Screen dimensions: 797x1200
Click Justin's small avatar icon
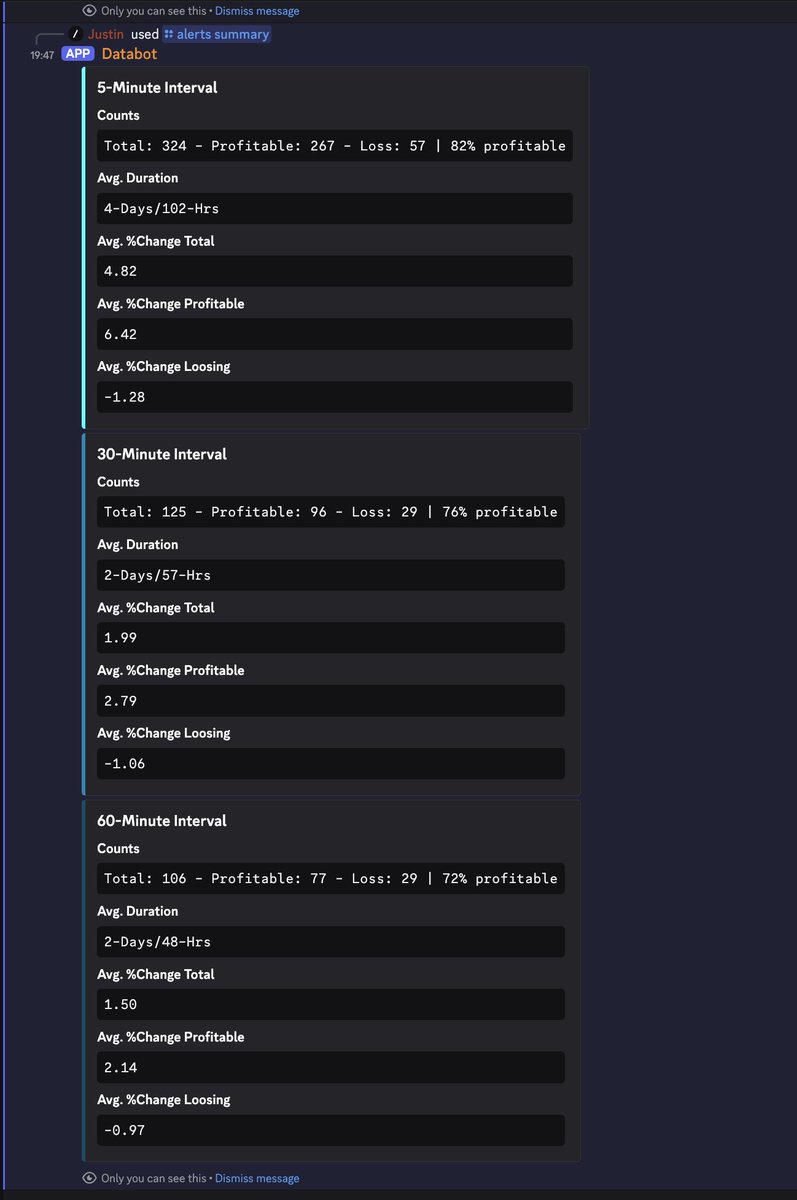tap(75, 34)
